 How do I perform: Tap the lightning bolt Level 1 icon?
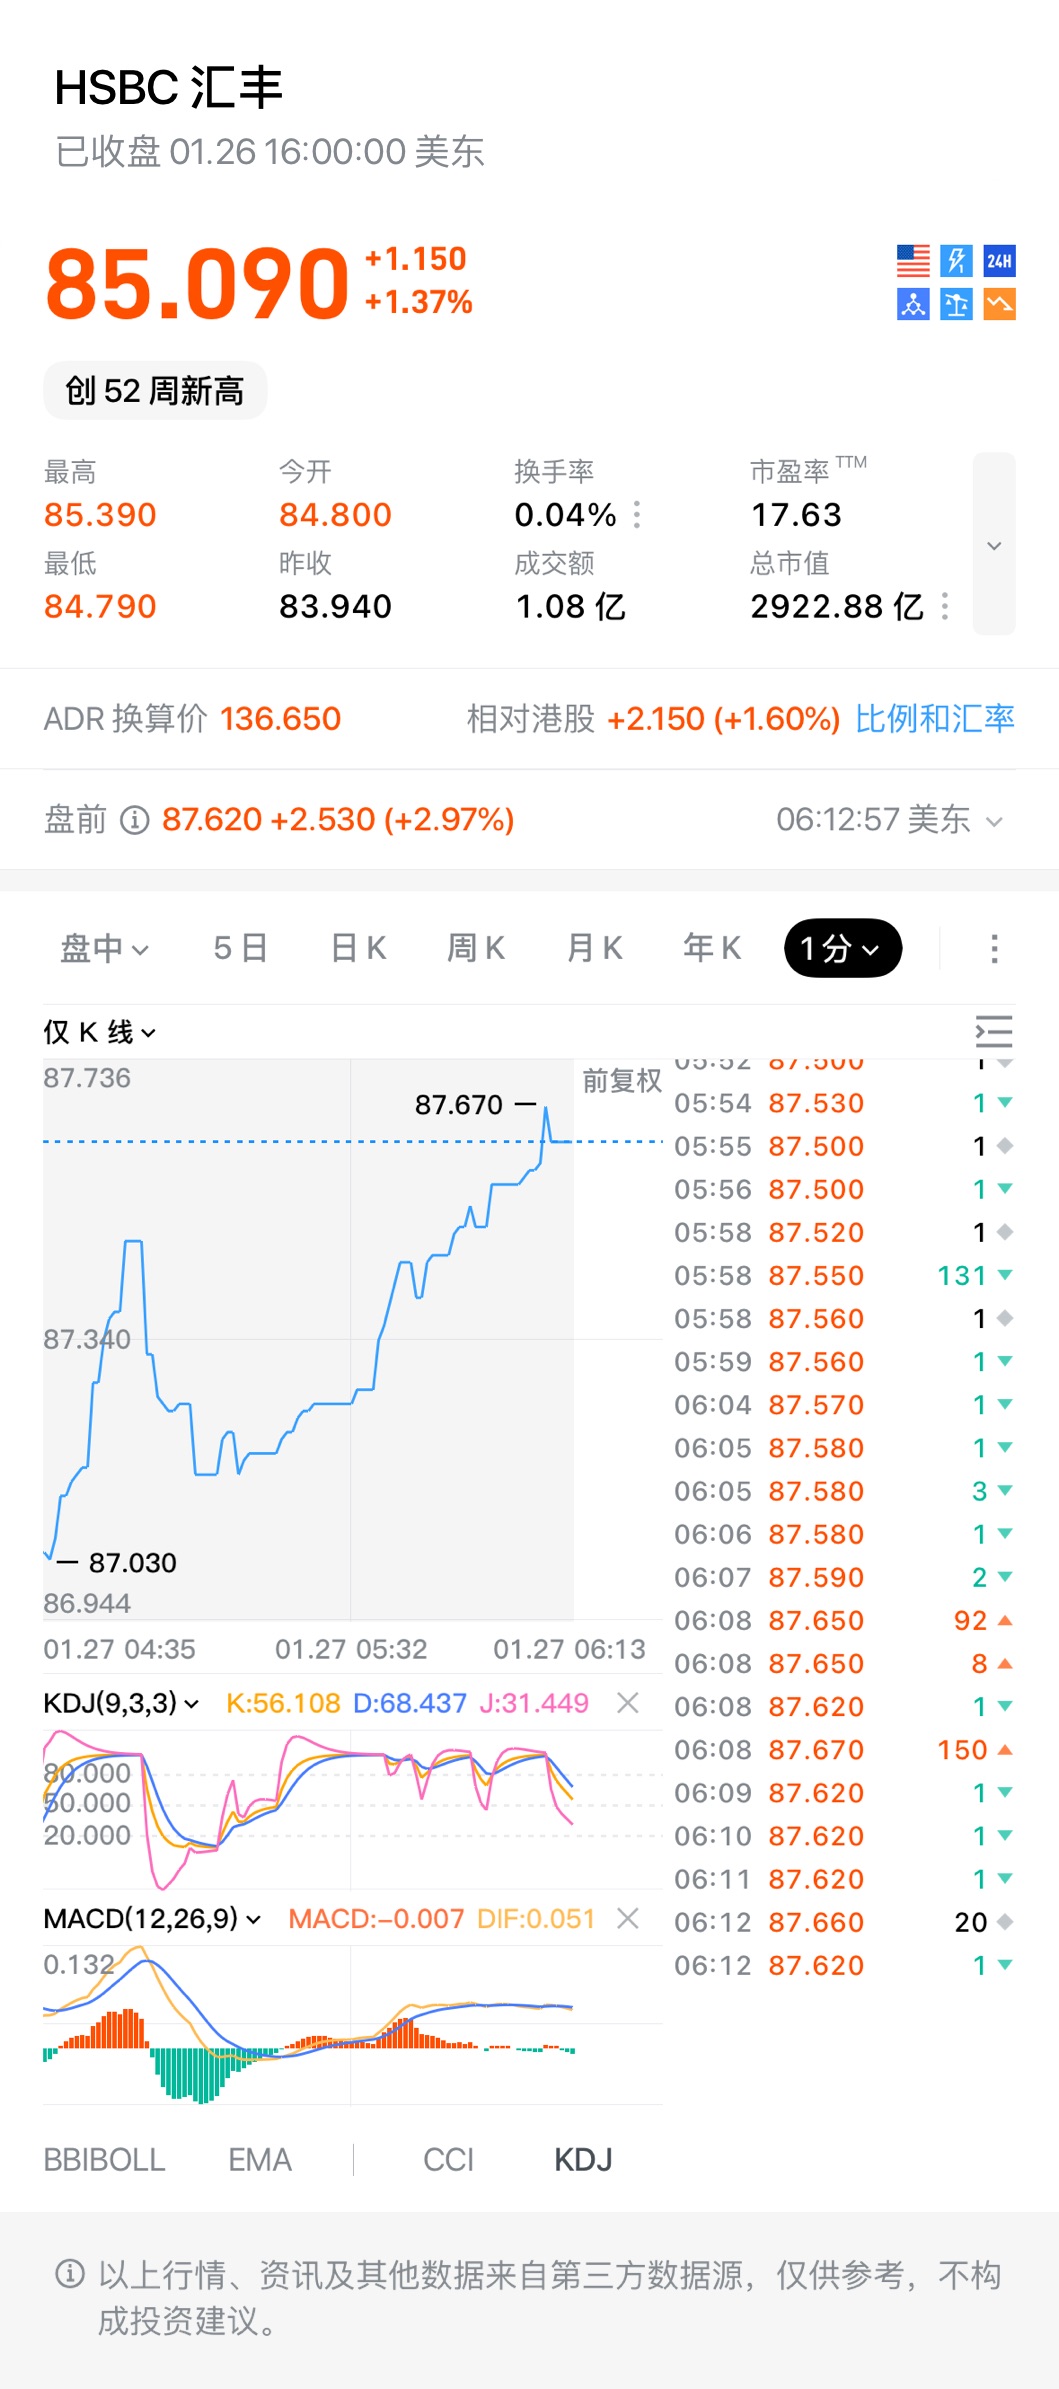pyautogui.click(x=956, y=261)
